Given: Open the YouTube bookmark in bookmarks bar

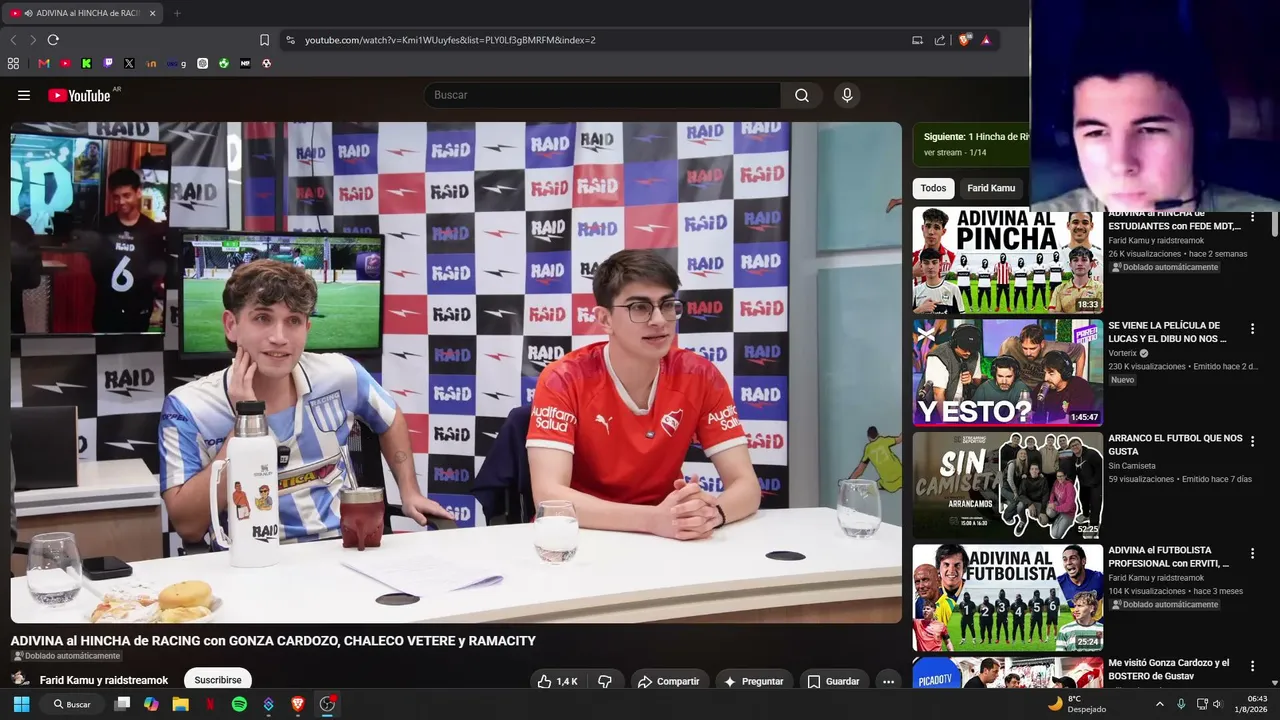Looking at the screenshot, I should click(65, 63).
